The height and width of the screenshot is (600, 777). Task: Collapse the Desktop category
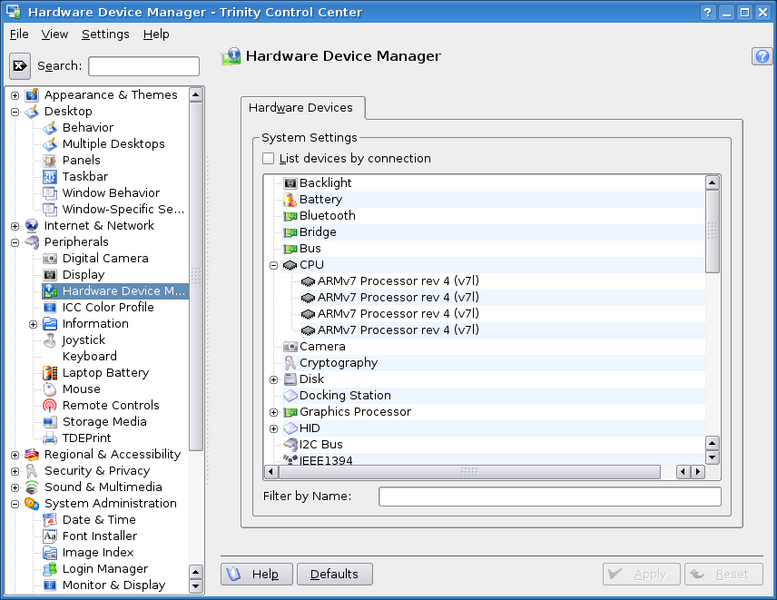point(15,111)
